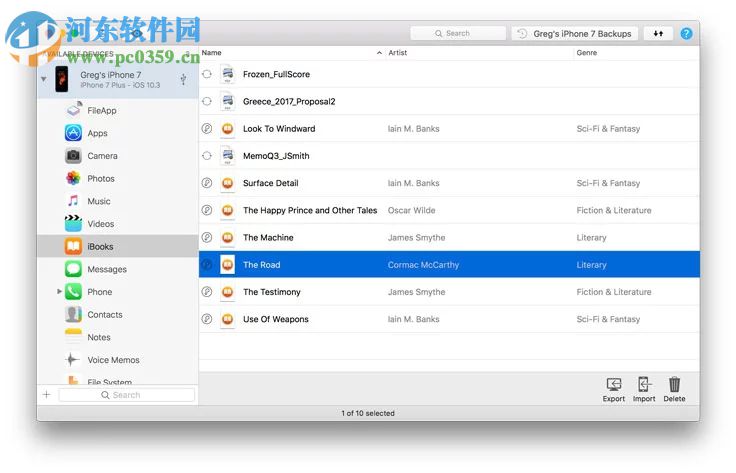Expand the Phone sidebar item
Image resolution: width=736 pixels, height=473 pixels.
pos(59,291)
